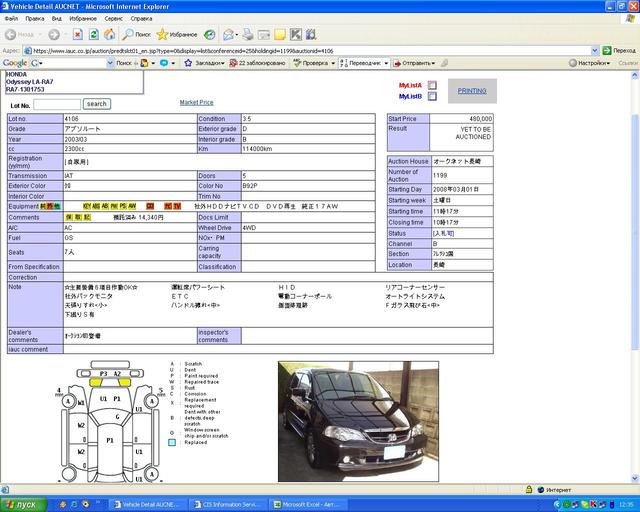Click the address bar URL field
Image resolution: width=640 pixels, height=512 pixels.
pyautogui.click(x=308, y=51)
